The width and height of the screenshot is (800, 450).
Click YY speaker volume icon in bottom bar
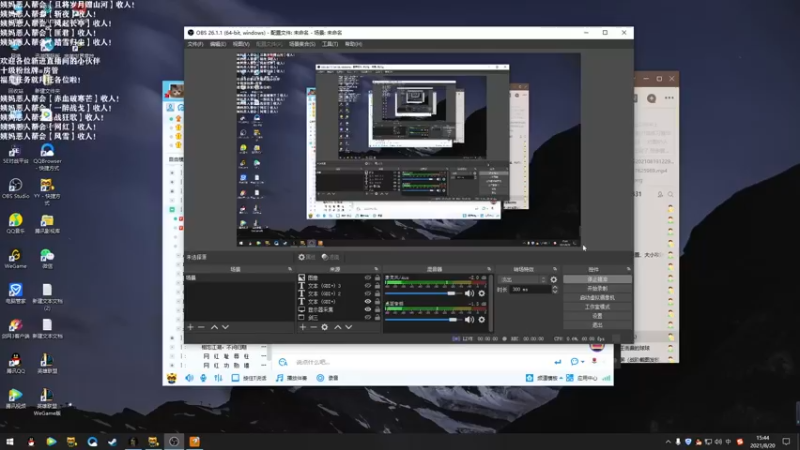pyautogui.click(x=189, y=378)
